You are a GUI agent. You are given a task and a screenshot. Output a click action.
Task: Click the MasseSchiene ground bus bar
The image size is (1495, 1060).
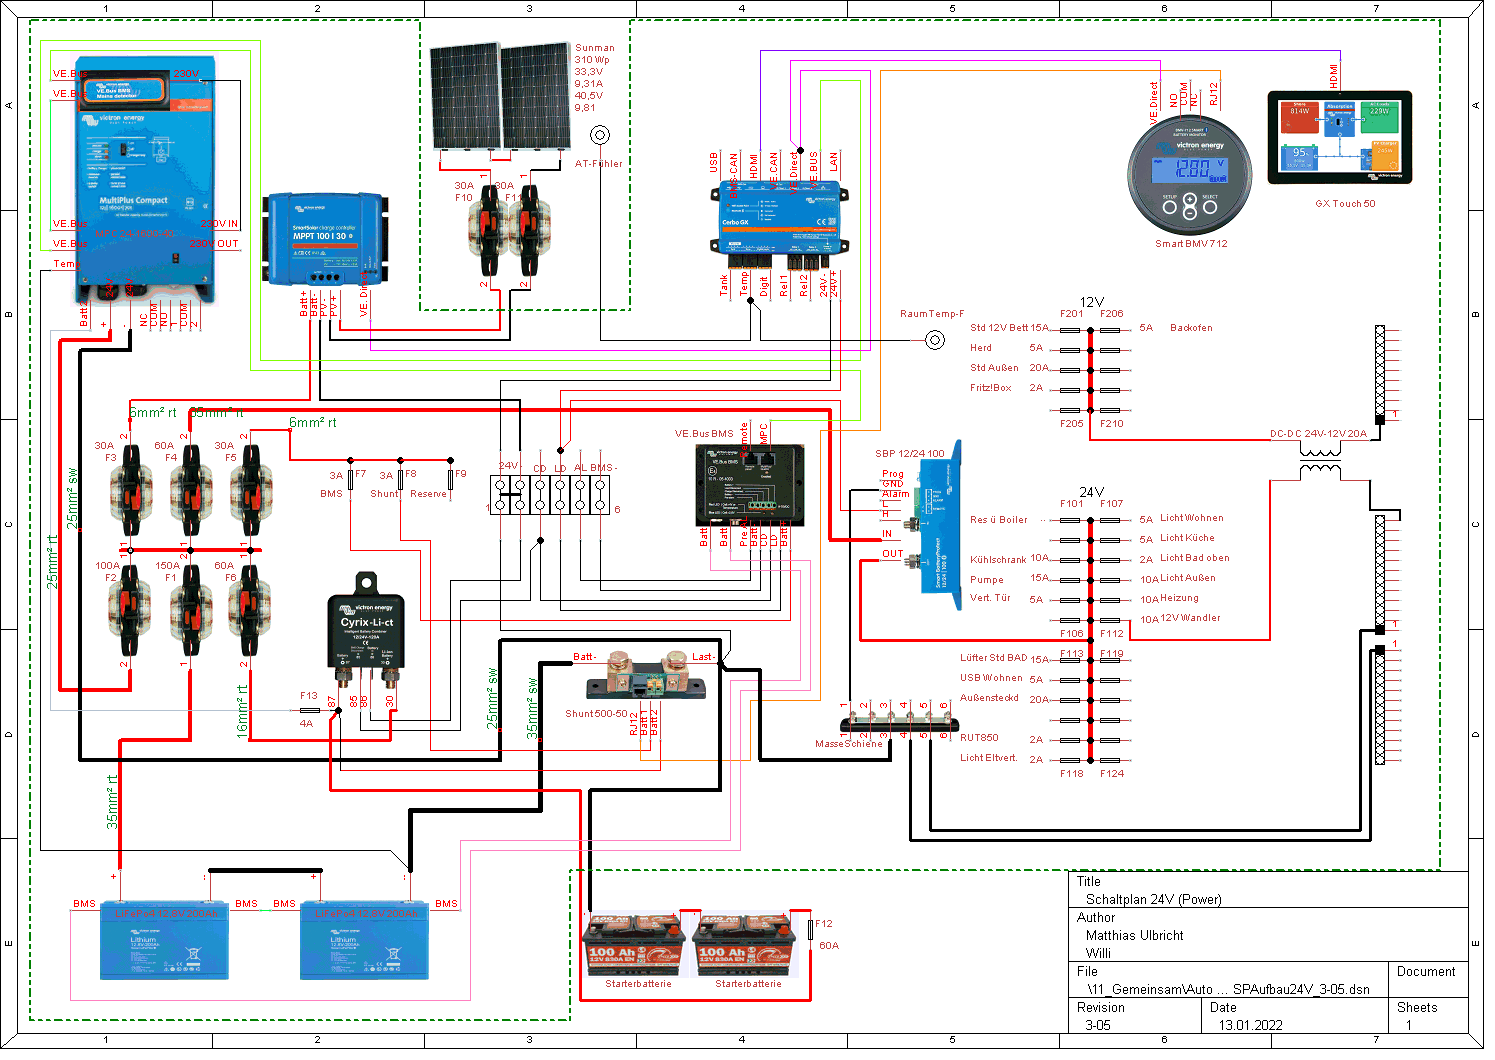point(898,724)
